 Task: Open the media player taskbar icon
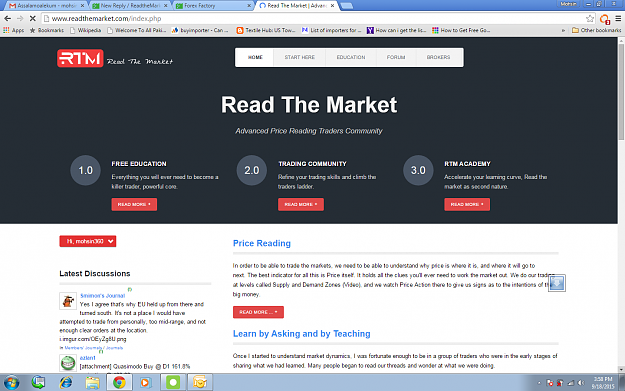[145, 383]
